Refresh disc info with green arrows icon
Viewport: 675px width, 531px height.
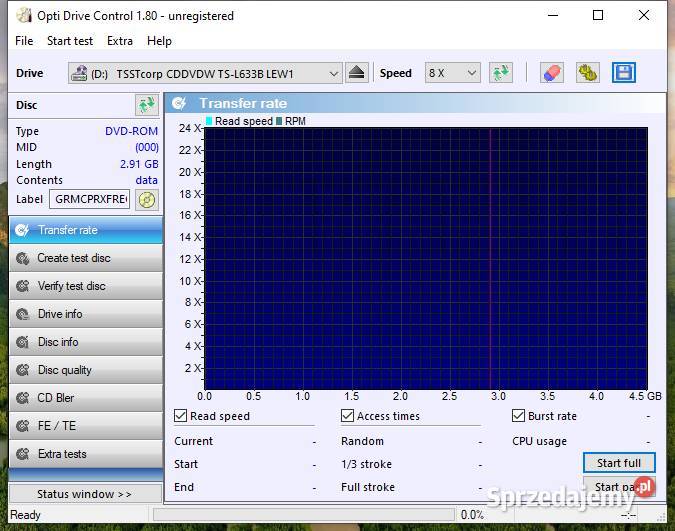147,105
